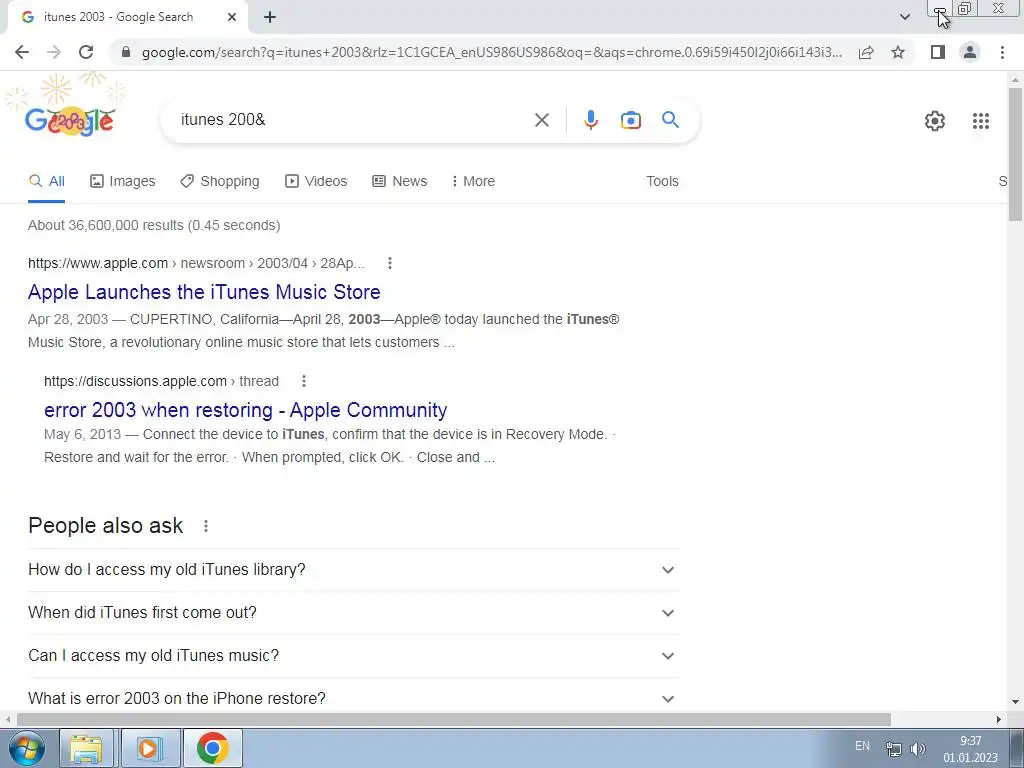The width and height of the screenshot is (1024, 768).
Task: Click the discussions.apple.com thread URL
Action: tap(161, 381)
